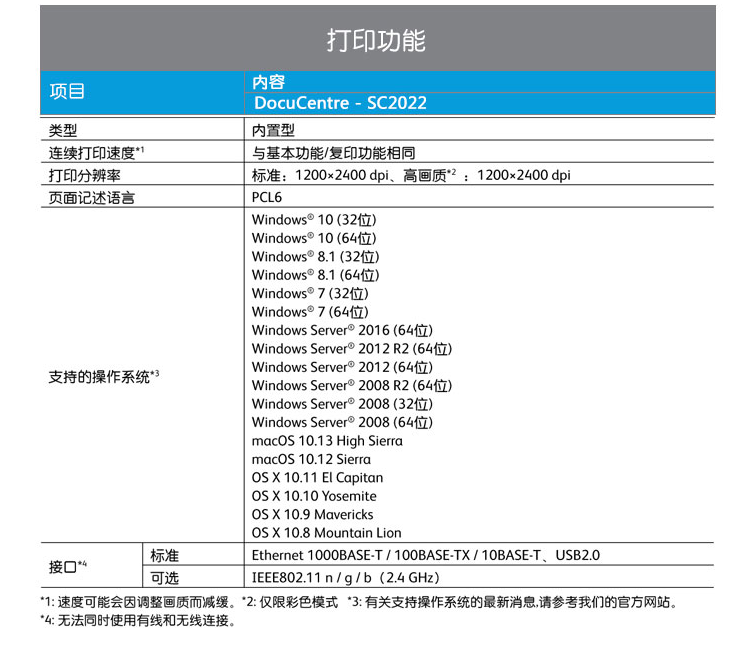Image resolution: width=750 pixels, height=650 pixels.
Task: Select the Windows 8.1 (32位) entry
Action: point(316,257)
